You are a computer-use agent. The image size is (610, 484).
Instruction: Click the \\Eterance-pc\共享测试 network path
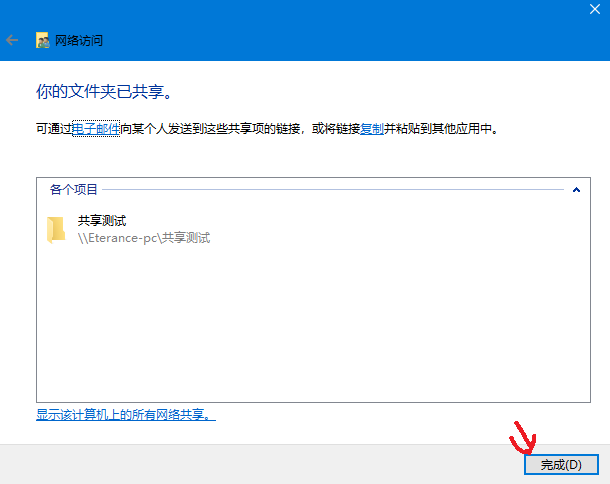[144, 238]
